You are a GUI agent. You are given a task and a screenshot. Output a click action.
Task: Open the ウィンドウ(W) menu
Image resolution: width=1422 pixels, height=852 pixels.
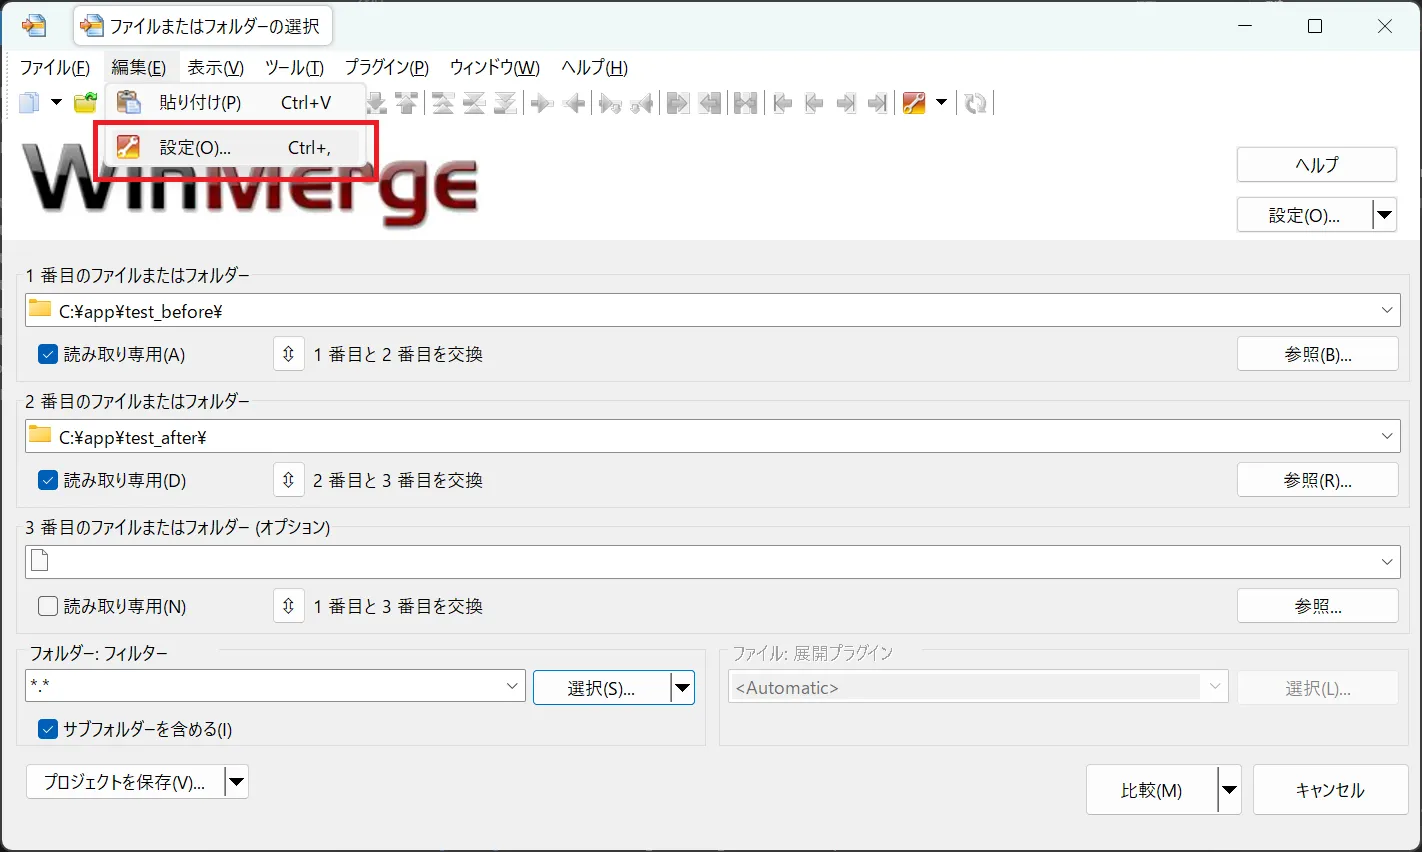[x=495, y=68]
